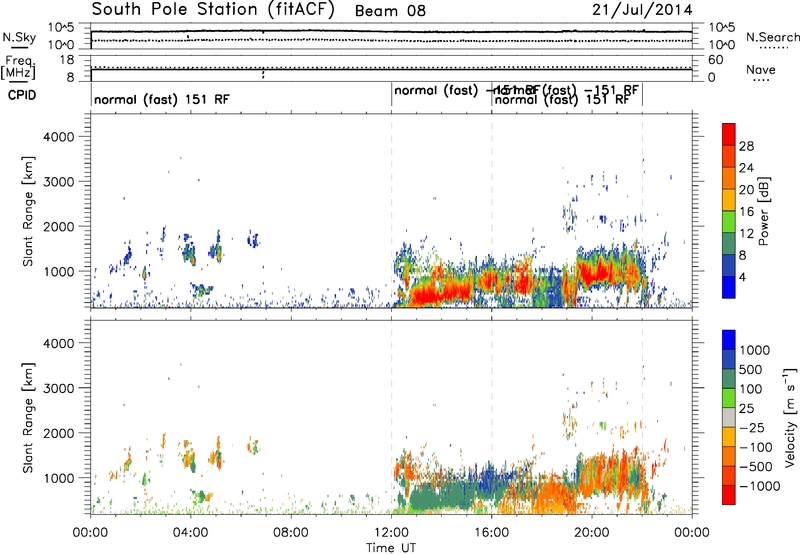Click the power panel 'Slant Range [km]' label

[28, 211]
